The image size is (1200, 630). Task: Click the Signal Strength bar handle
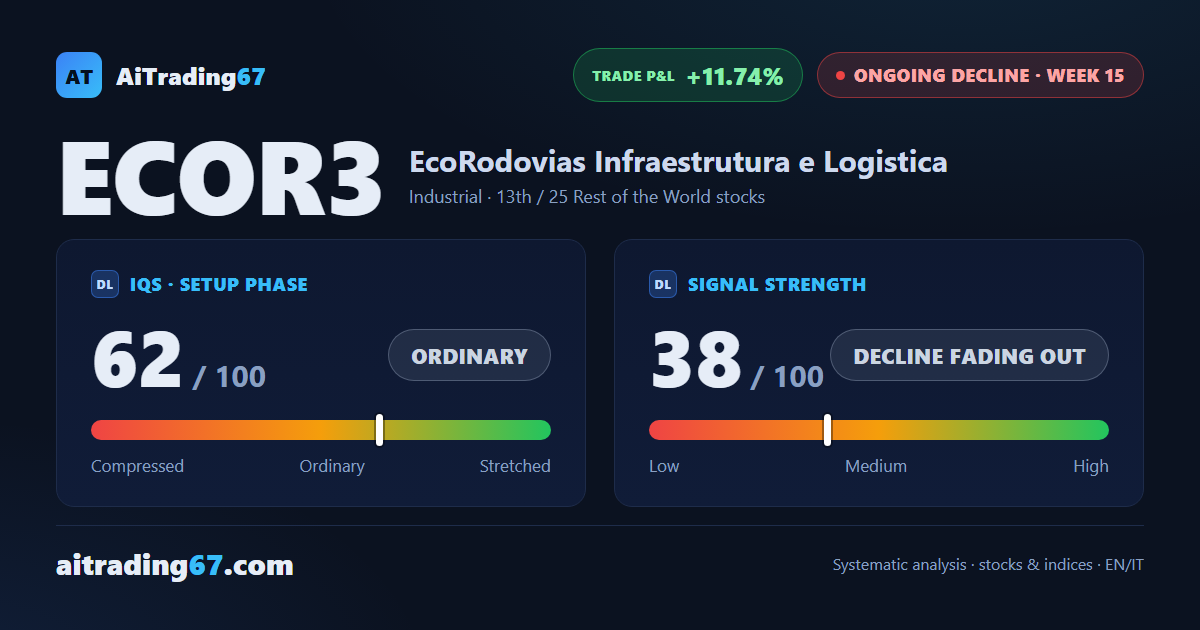click(828, 430)
